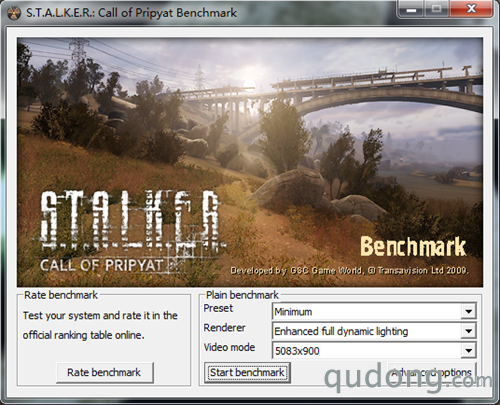This screenshot has height=405, width=500.
Task: Click the window title bar text
Action: 131,13
